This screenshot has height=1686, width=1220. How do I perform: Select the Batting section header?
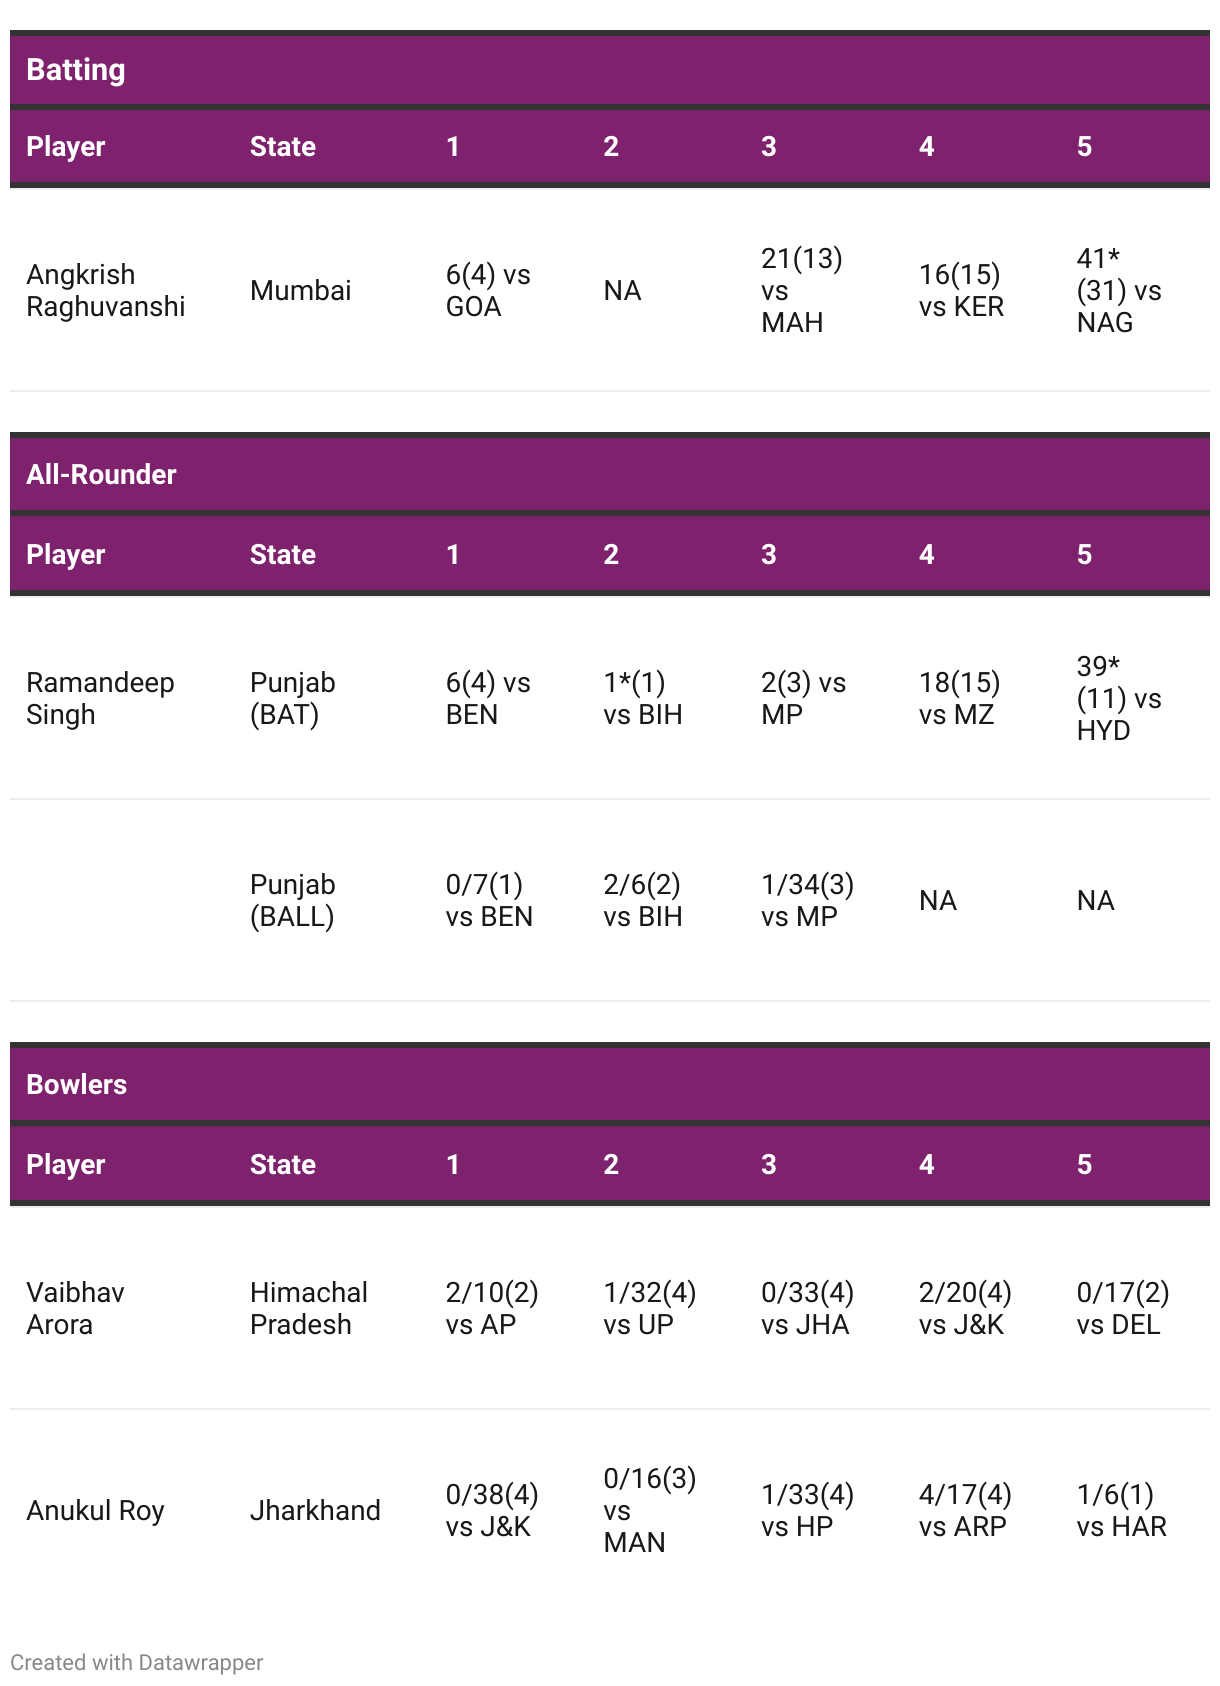click(76, 70)
